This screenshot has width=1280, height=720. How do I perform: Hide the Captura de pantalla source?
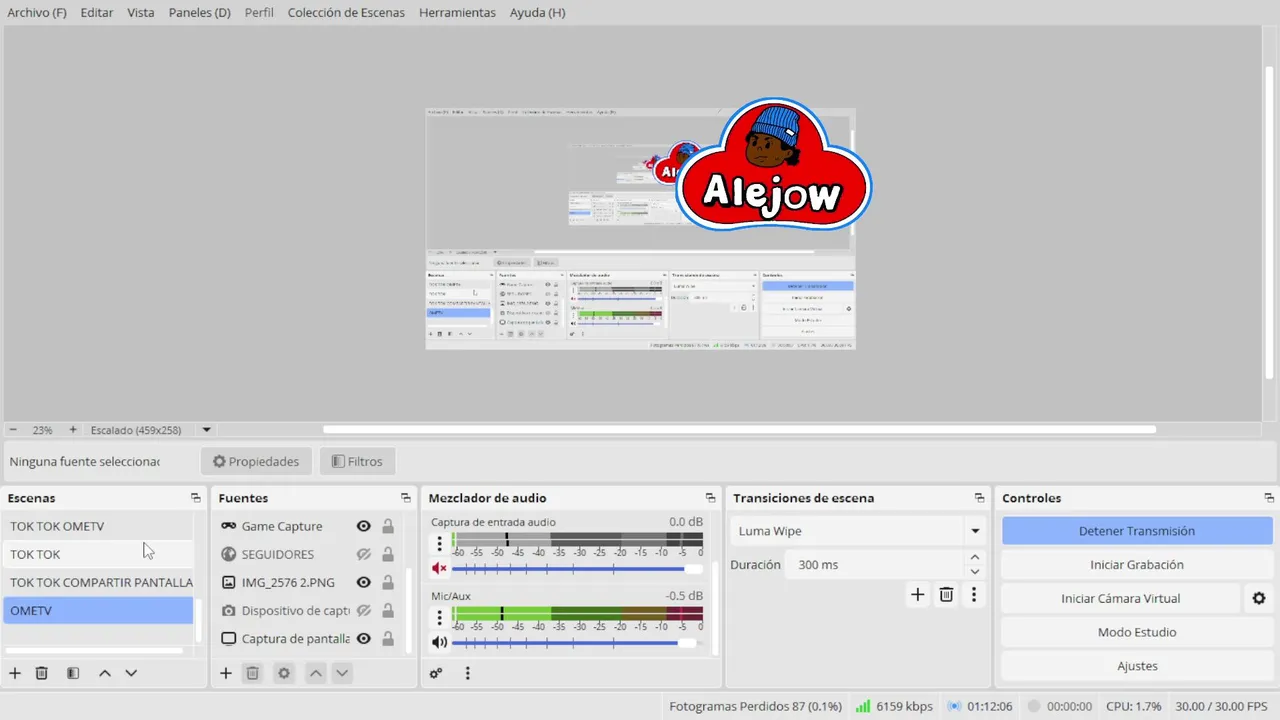tap(364, 638)
